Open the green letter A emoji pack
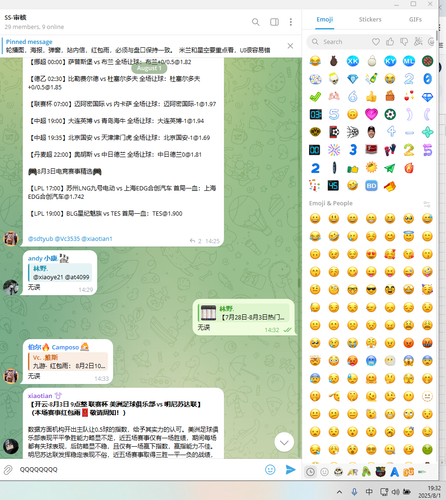 [366, 472]
